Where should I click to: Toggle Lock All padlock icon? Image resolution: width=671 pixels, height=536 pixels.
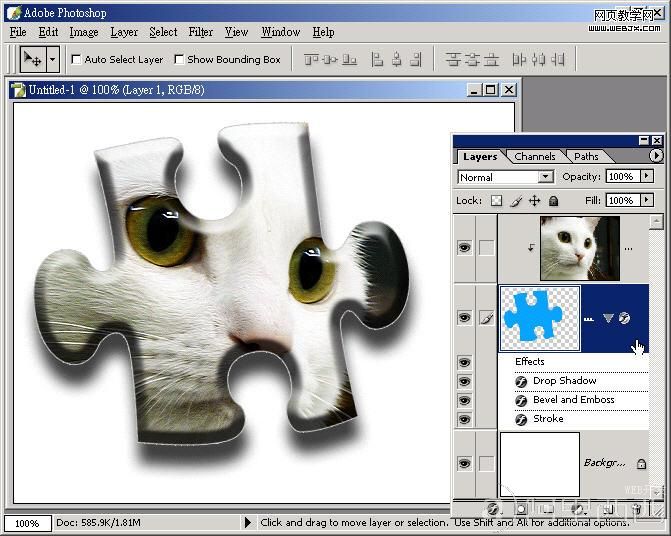pyautogui.click(x=553, y=201)
